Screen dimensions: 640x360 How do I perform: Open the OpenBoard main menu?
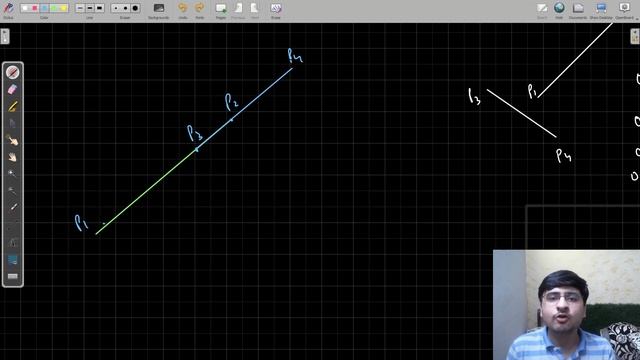click(624, 10)
